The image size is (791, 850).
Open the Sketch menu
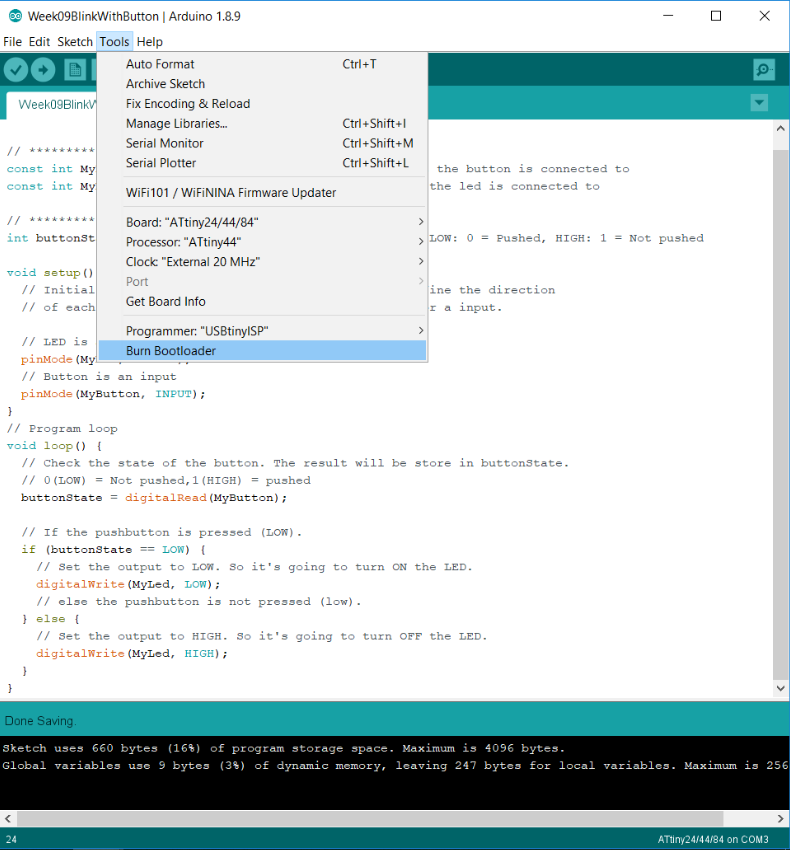coord(75,42)
